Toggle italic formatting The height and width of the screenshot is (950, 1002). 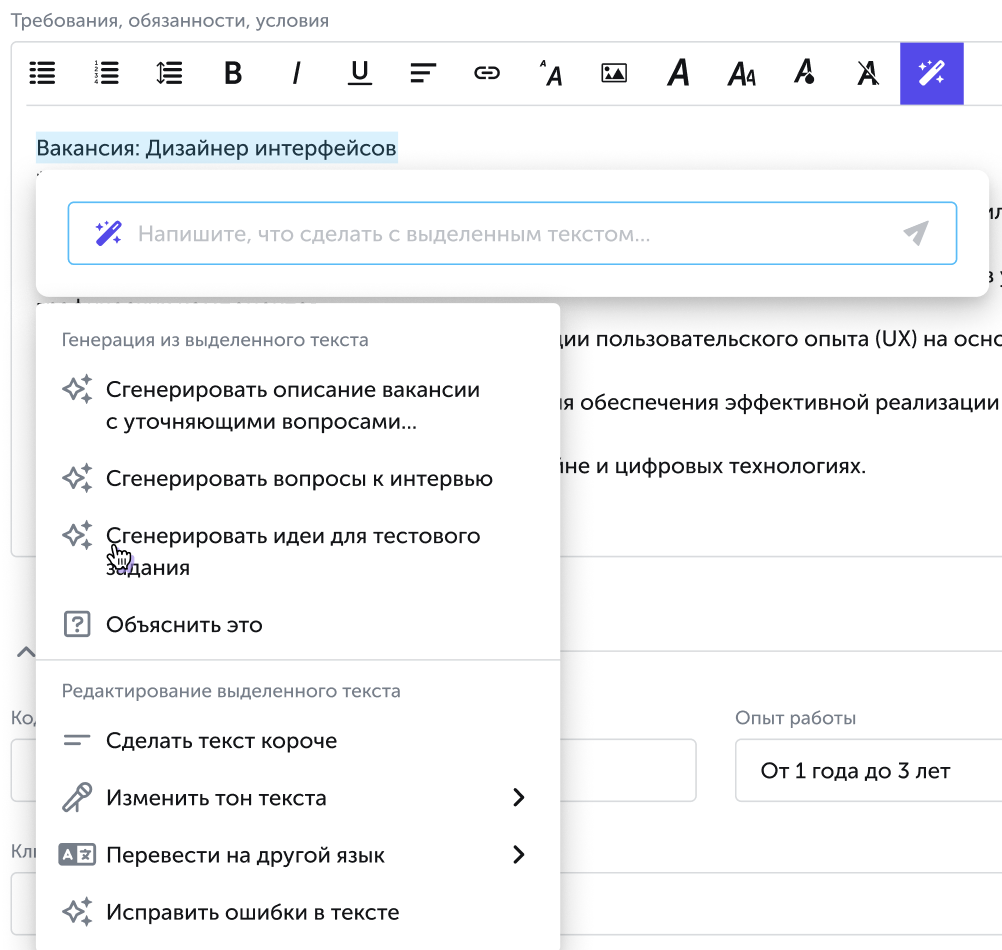tap(296, 73)
